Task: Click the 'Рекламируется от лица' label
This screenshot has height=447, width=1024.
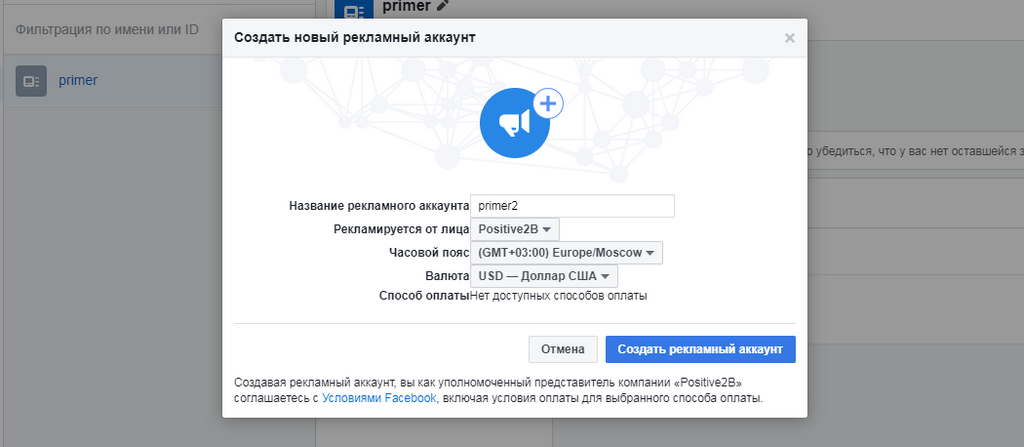Action: pos(402,229)
